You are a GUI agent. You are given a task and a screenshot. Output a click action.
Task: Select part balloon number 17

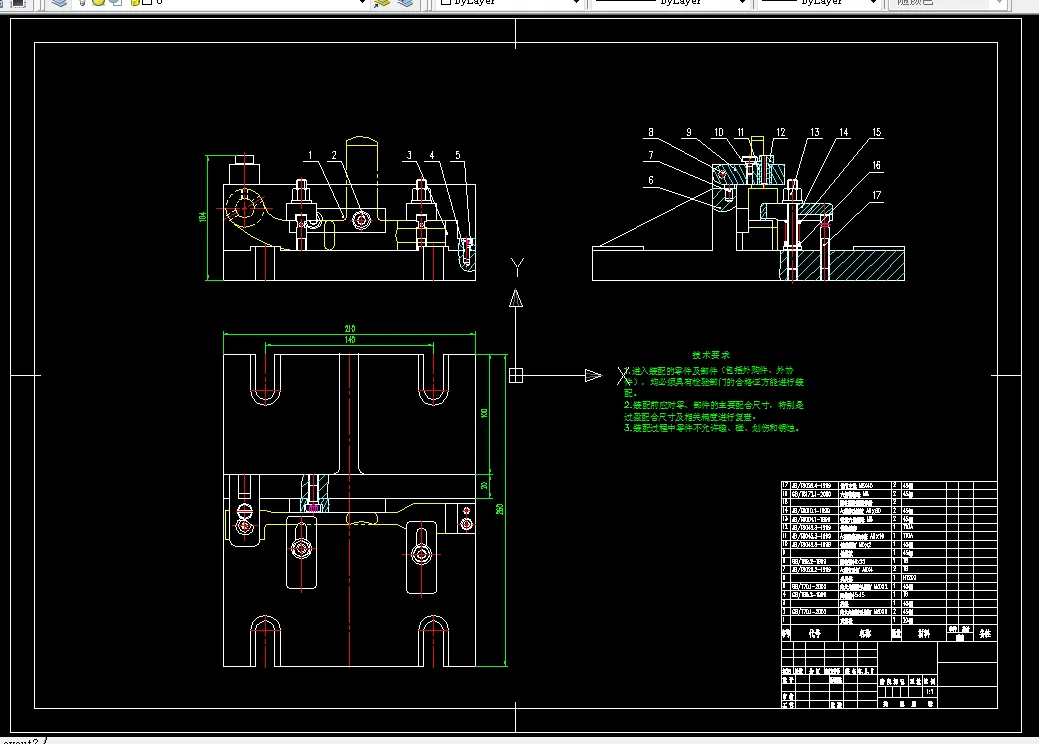click(876, 196)
